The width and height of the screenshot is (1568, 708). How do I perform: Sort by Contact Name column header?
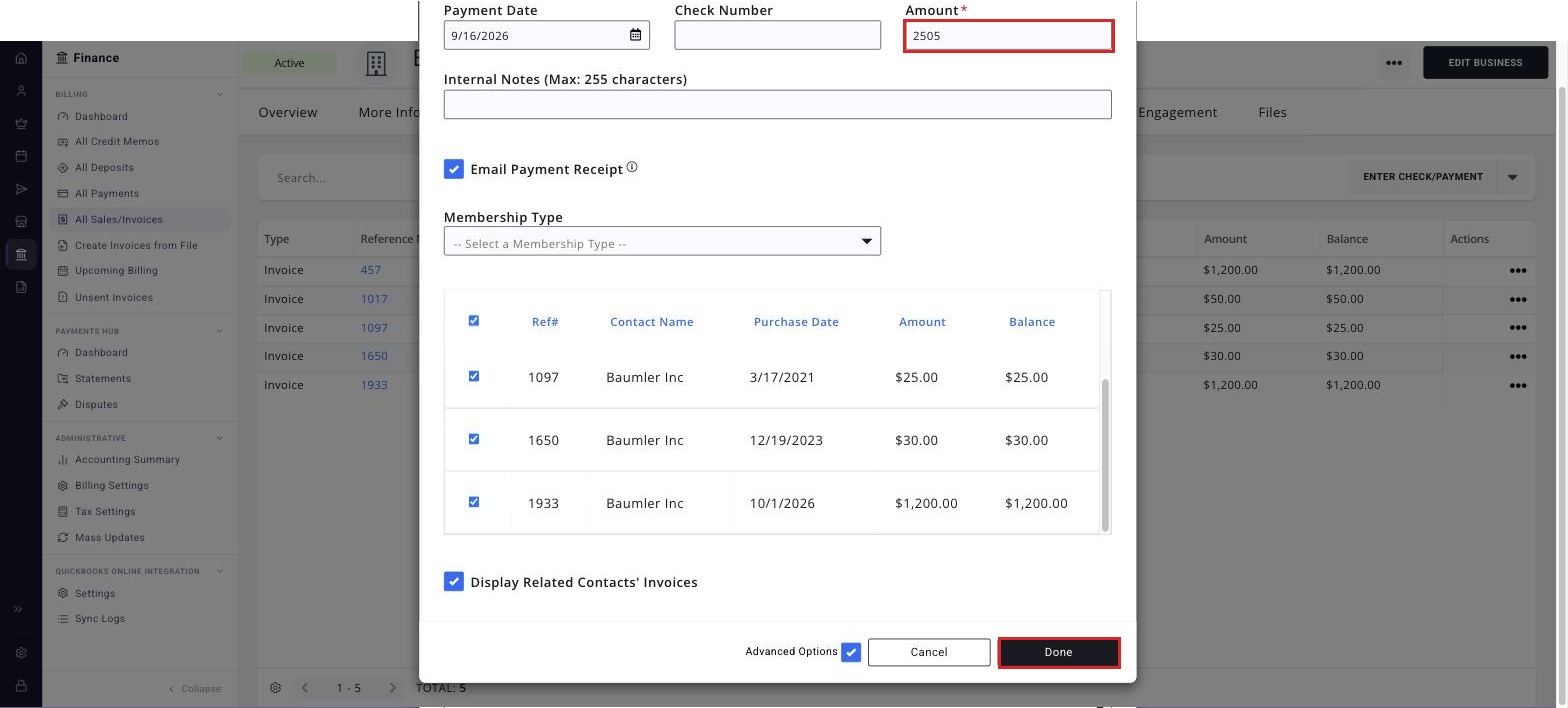click(x=651, y=322)
